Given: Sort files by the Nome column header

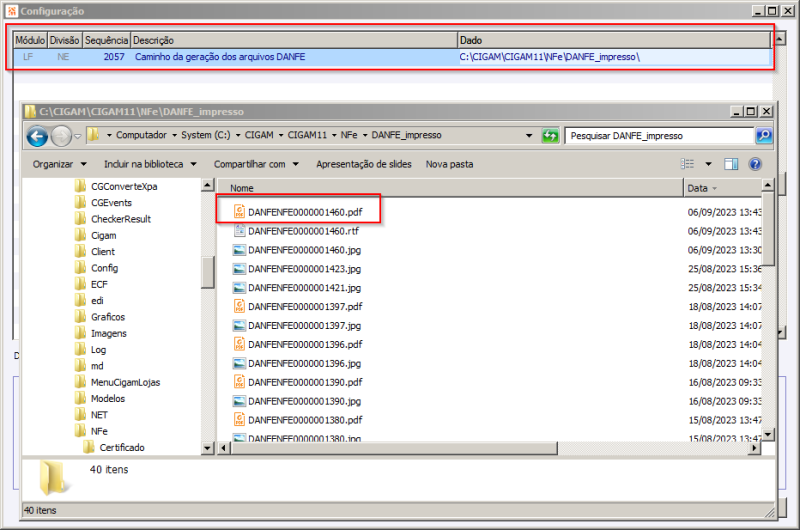Looking at the screenshot, I should point(450,188).
